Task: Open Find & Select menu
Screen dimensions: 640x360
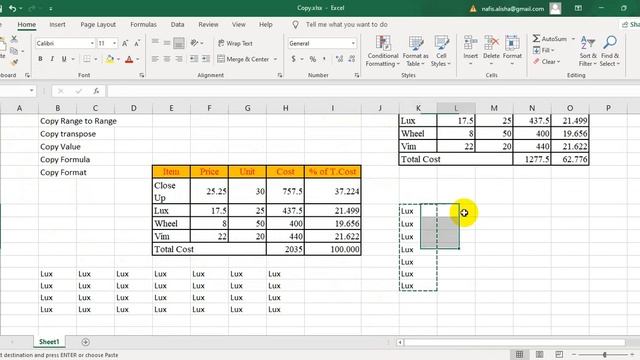Action: pos(610,51)
